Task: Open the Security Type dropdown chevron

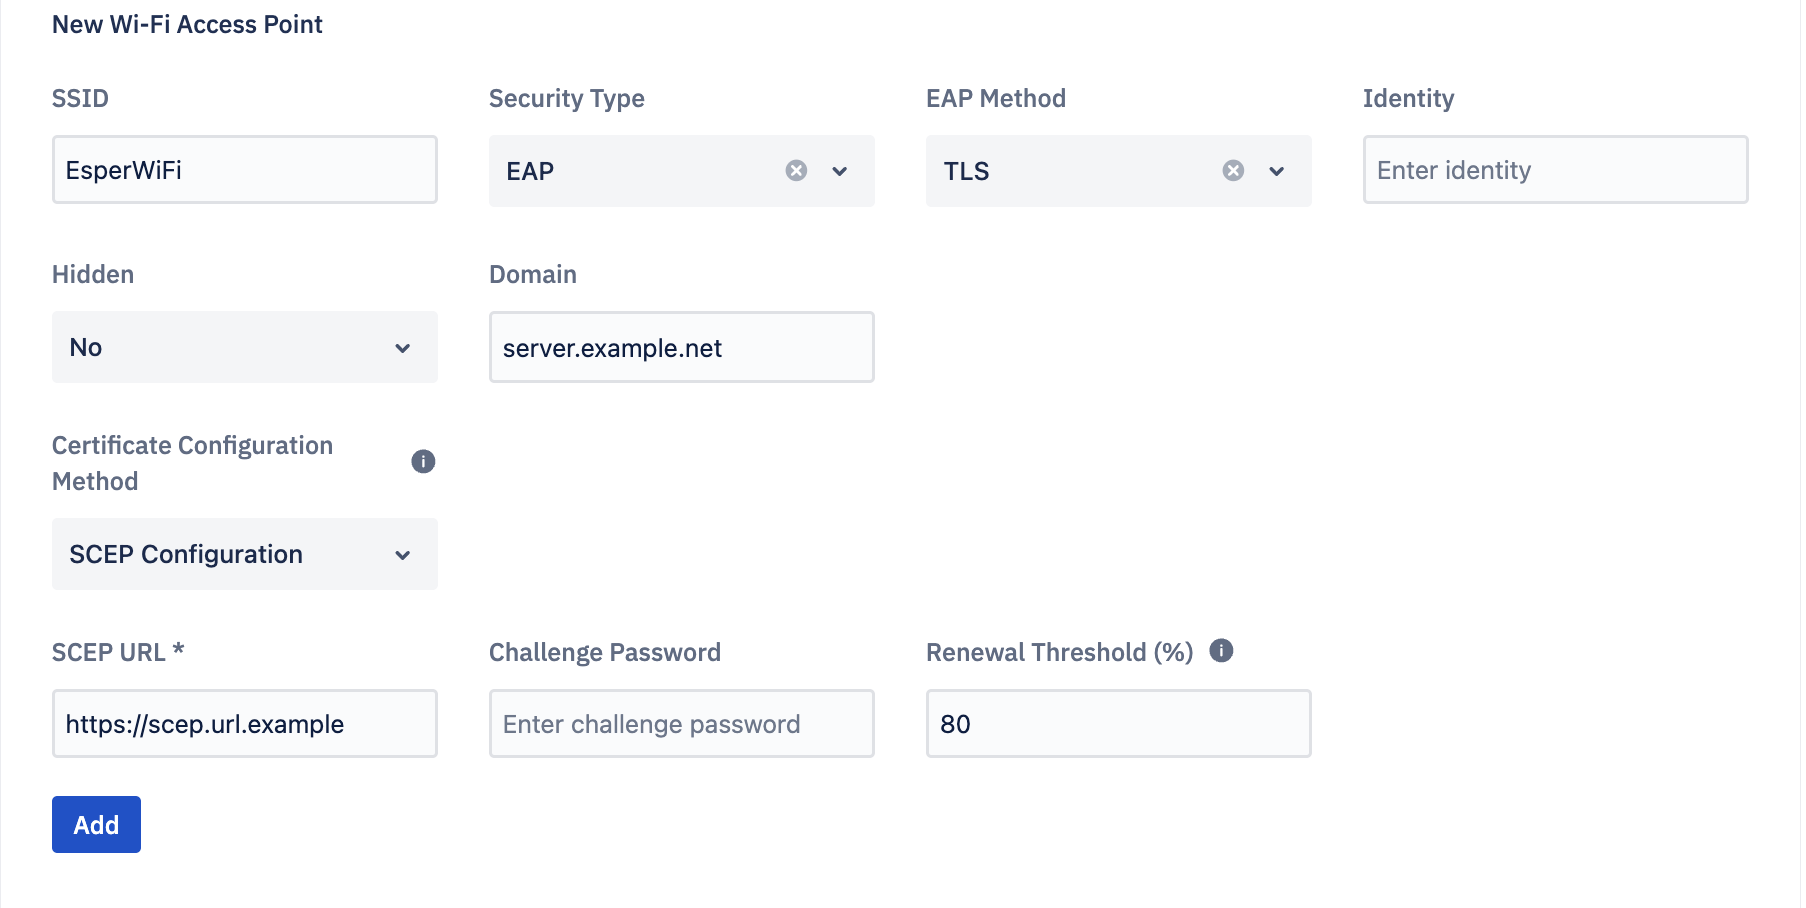Action: tap(840, 171)
